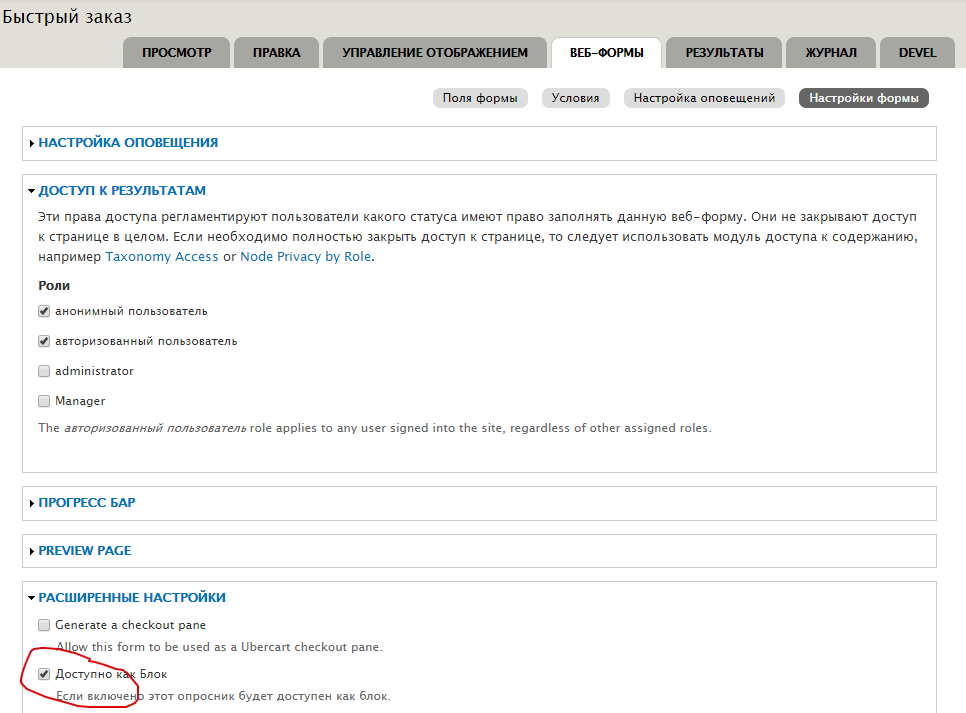The width and height of the screenshot is (966, 713).
Task: Enable the administrator role checkbox
Action: click(44, 371)
